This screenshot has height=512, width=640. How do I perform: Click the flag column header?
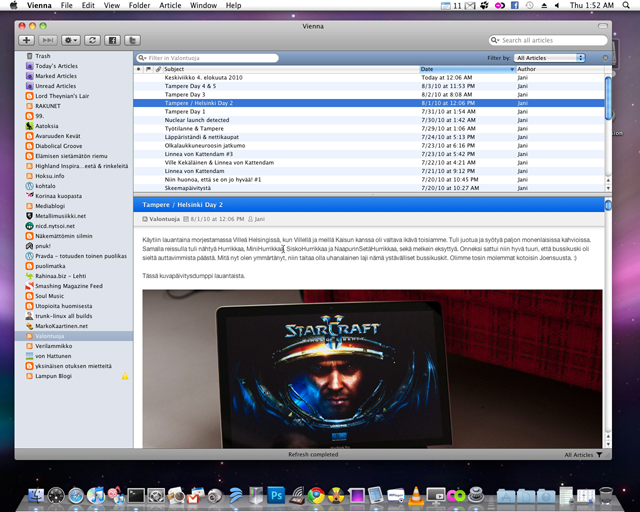[149, 69]
